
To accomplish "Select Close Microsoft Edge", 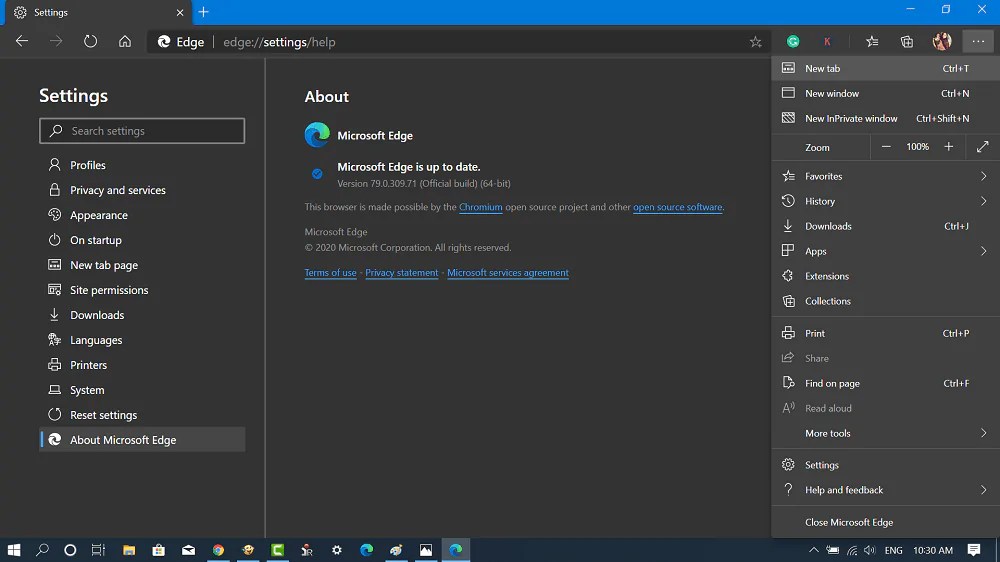I will (885, 522).
